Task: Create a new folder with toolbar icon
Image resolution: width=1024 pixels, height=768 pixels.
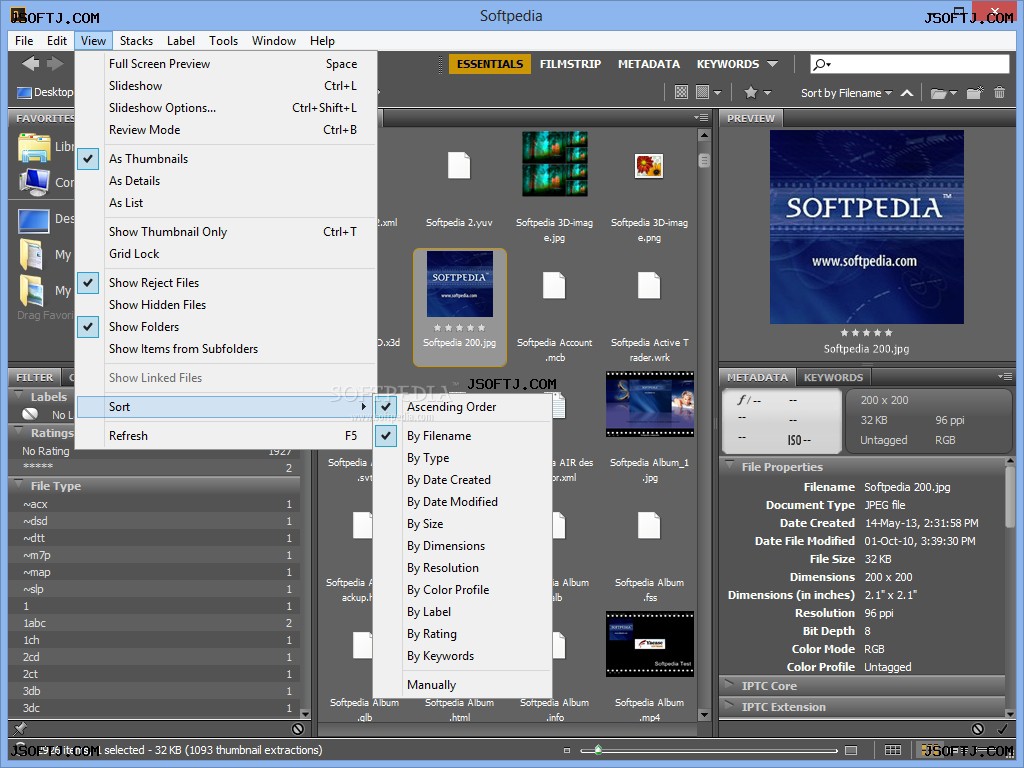Action: pyautogui.click(x=975, y=92)
